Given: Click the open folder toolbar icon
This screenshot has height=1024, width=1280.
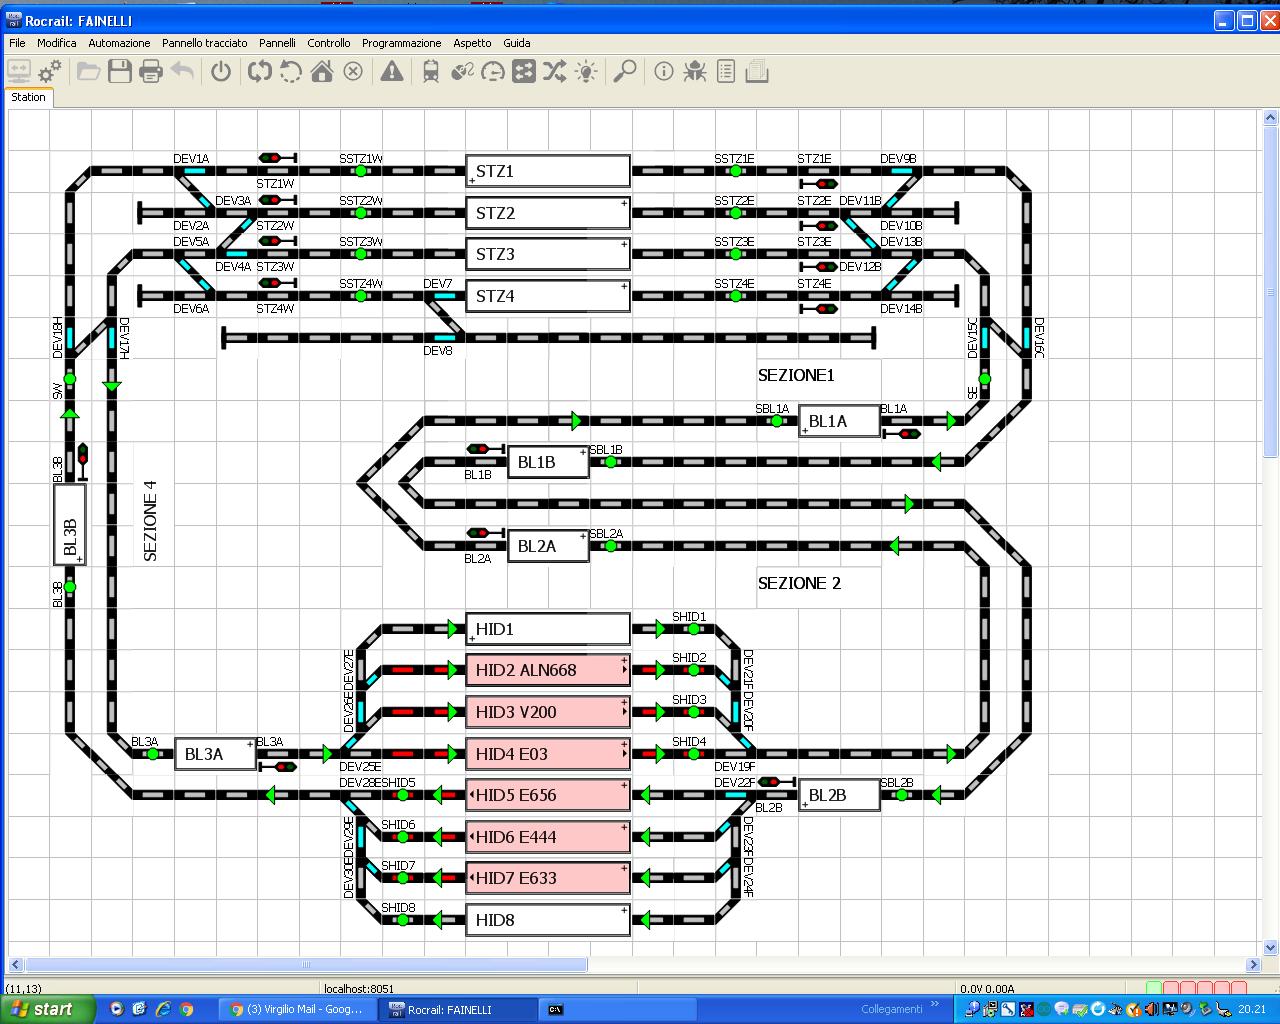Looking at the screenshot, I should tap(89, 71).
